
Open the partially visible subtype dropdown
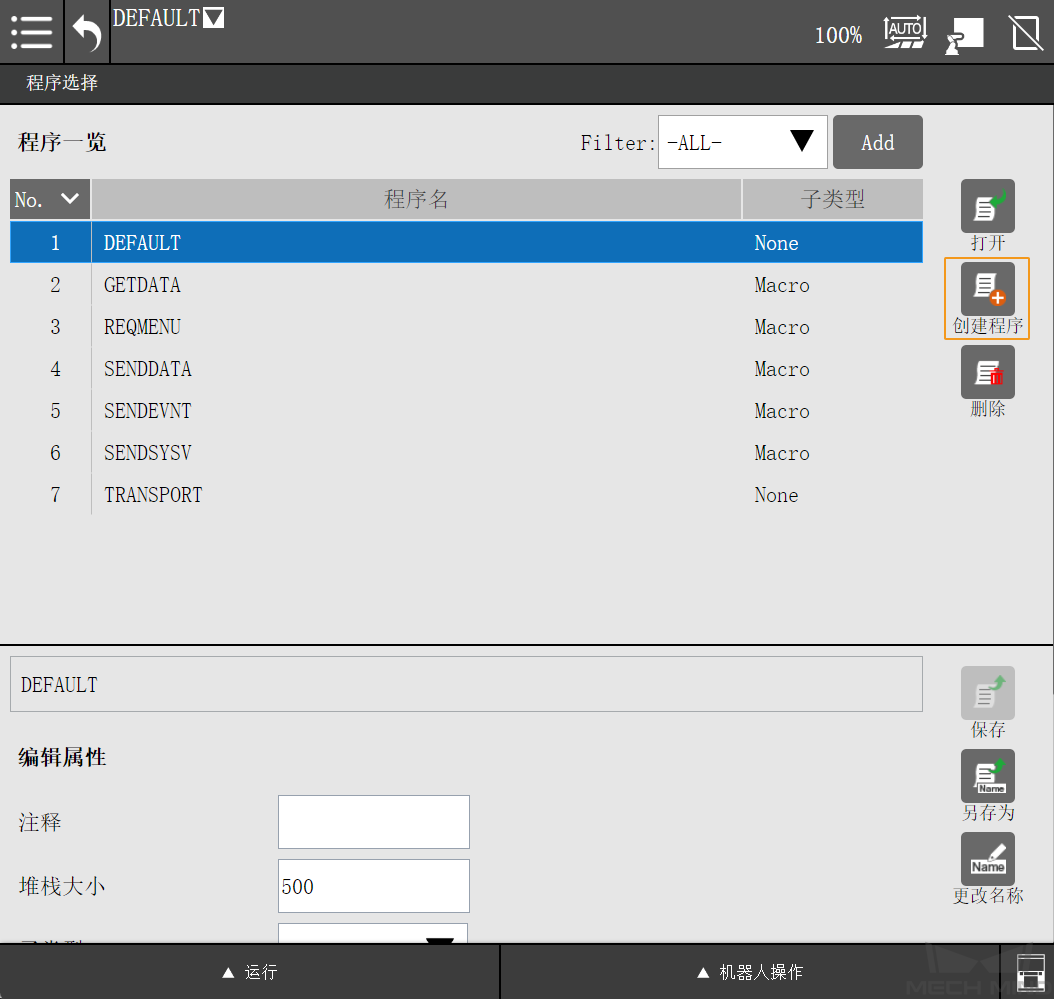pyautogui.click(x=374, y=933)
